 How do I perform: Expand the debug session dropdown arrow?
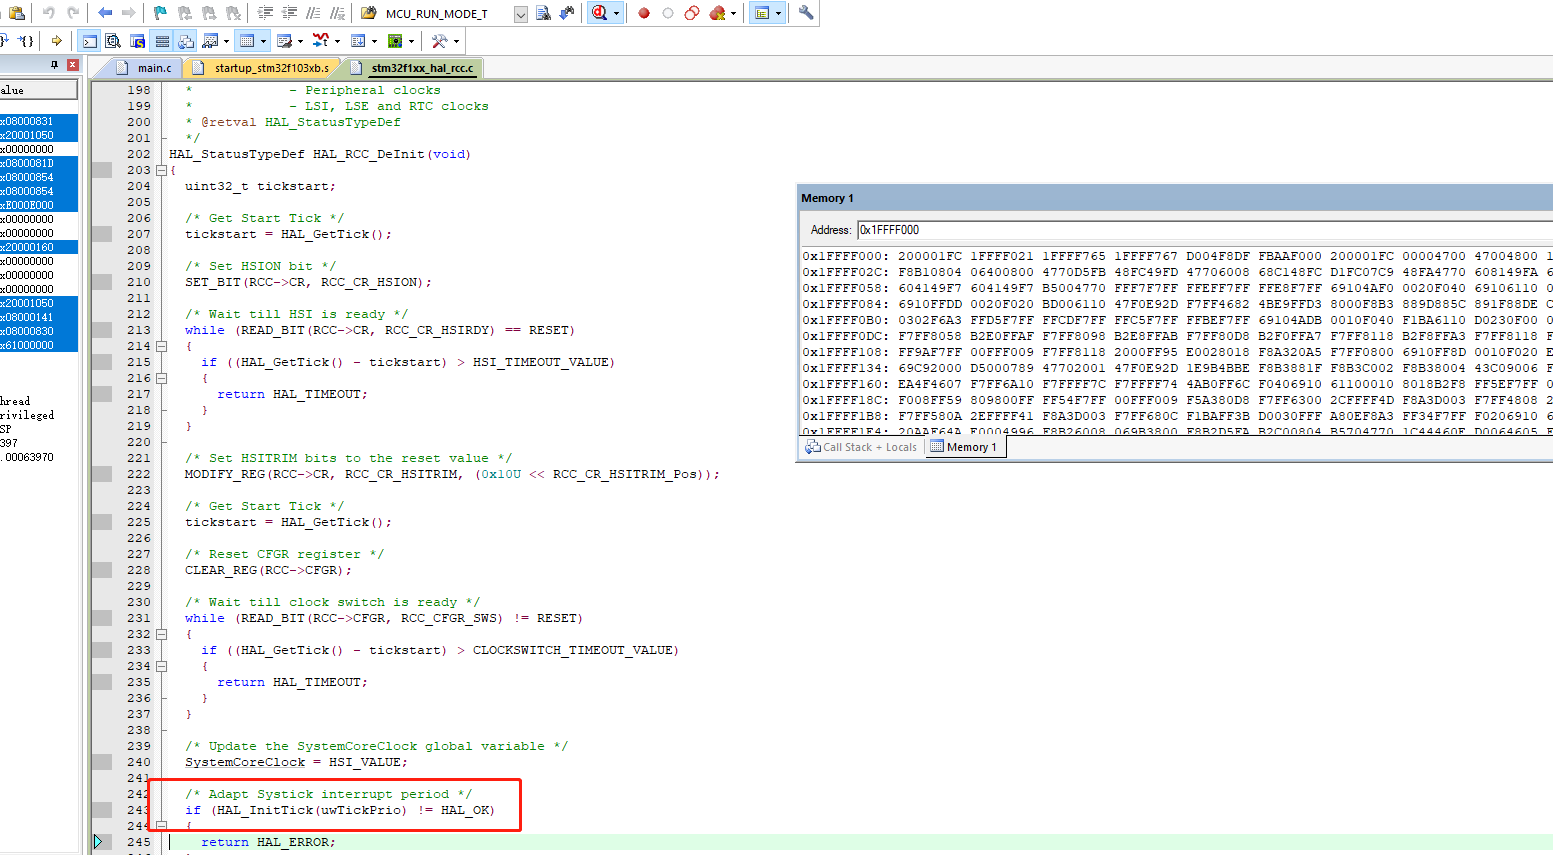[617, 13]
